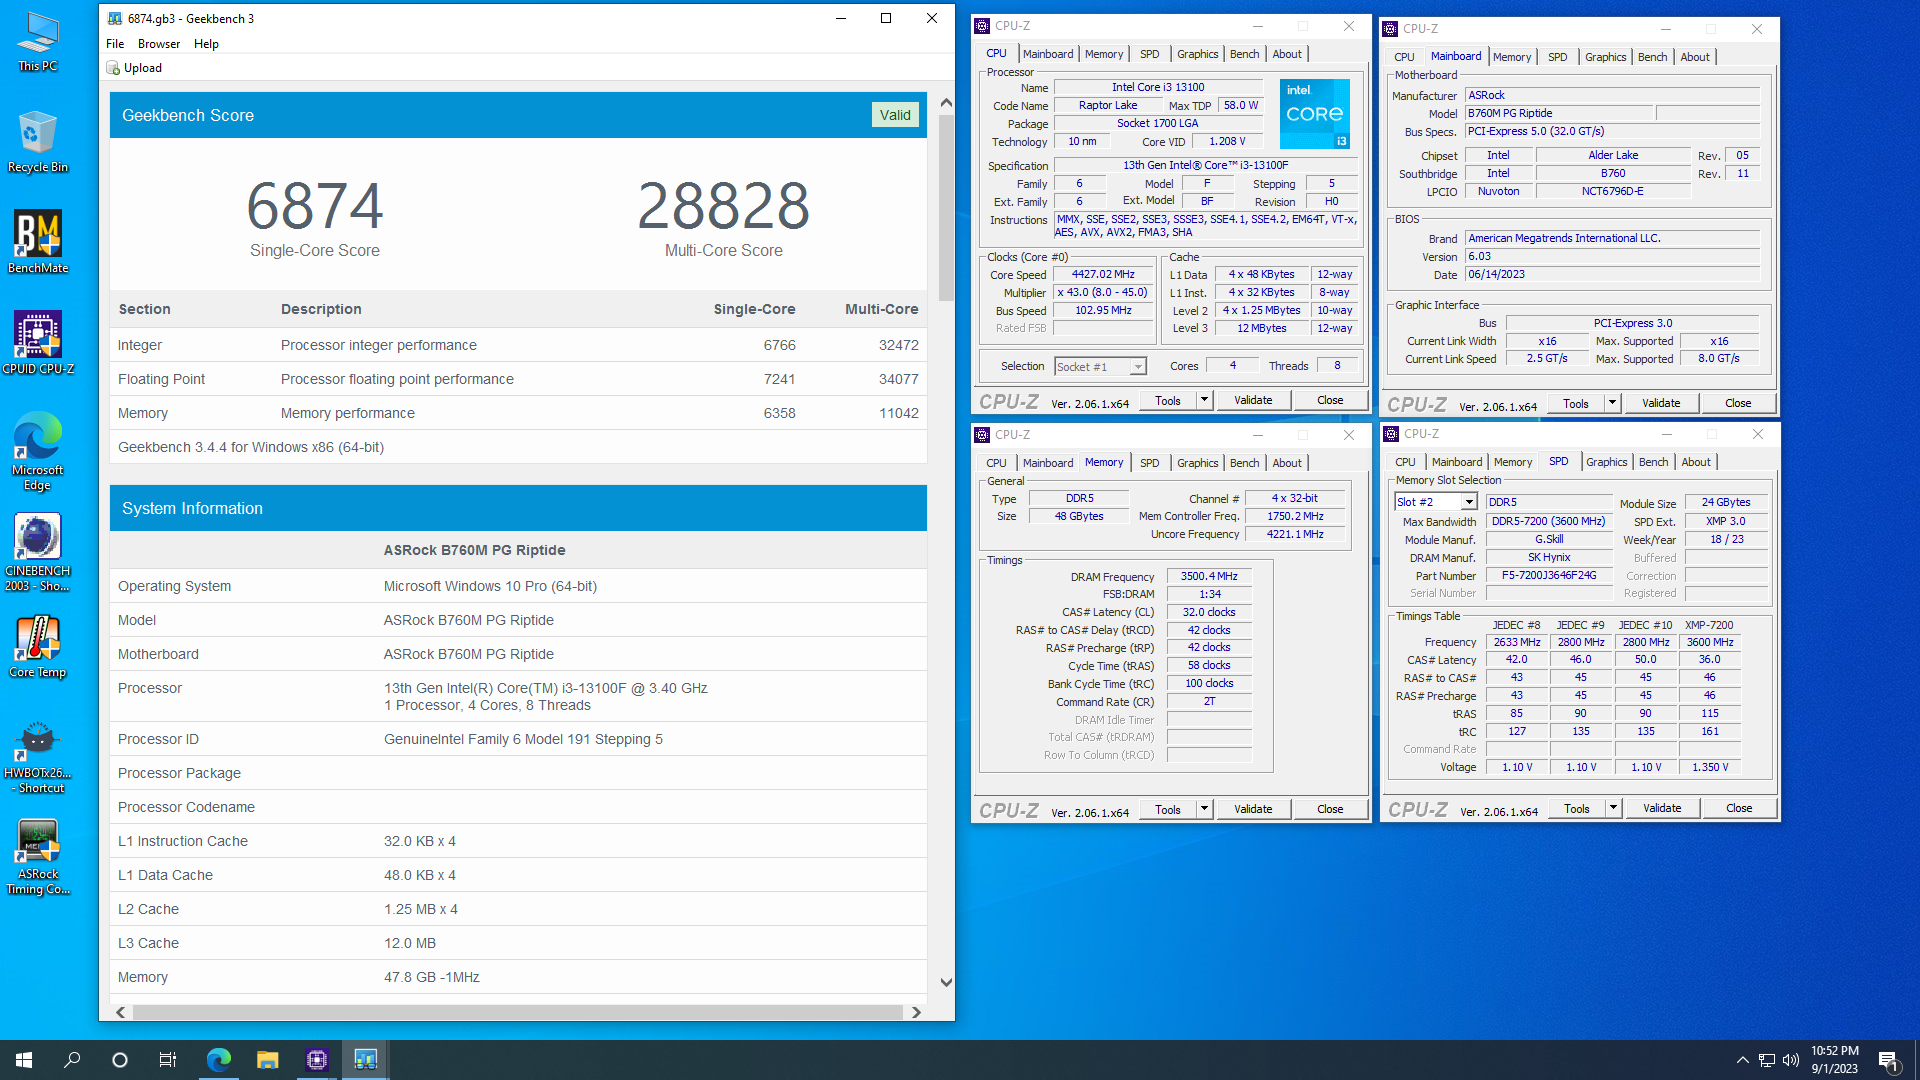Expand Tools dropdown arrow in SPD window
1920x1080 pixels.
click(x=1613, y=808)
